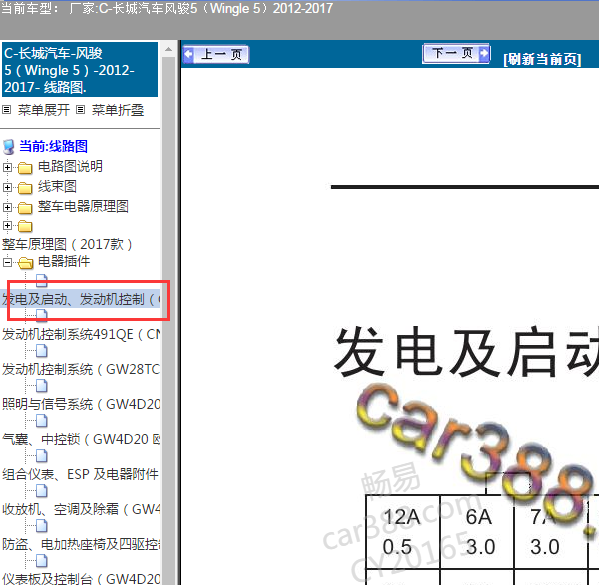Open 组合仪表、ESP 及电器附件 document
This screenshot has height=585, width=599.
coord(80,474)
